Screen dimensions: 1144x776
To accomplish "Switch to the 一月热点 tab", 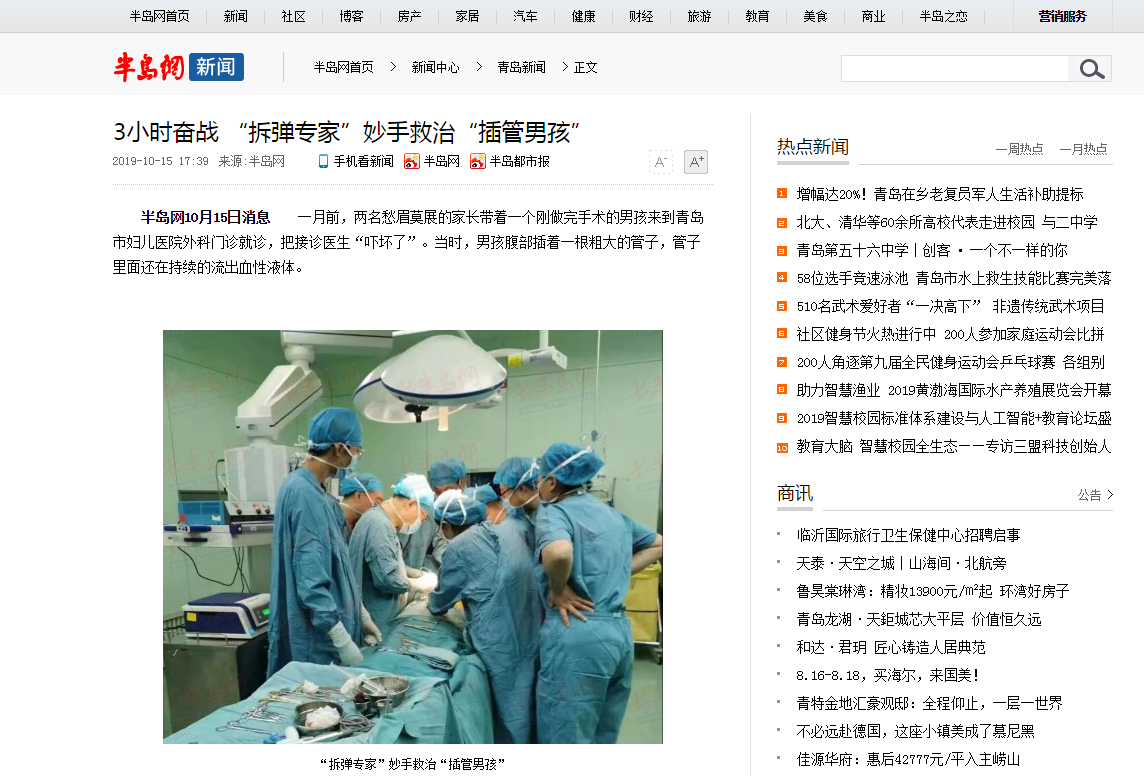I will coord(1083,149).
